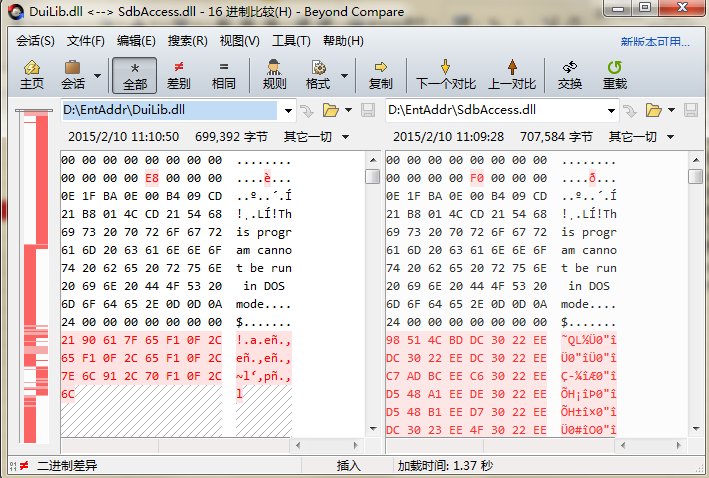Click left pane 其它一切 button
The height and width of the screenshot is (478, 709).
(313, 136)
